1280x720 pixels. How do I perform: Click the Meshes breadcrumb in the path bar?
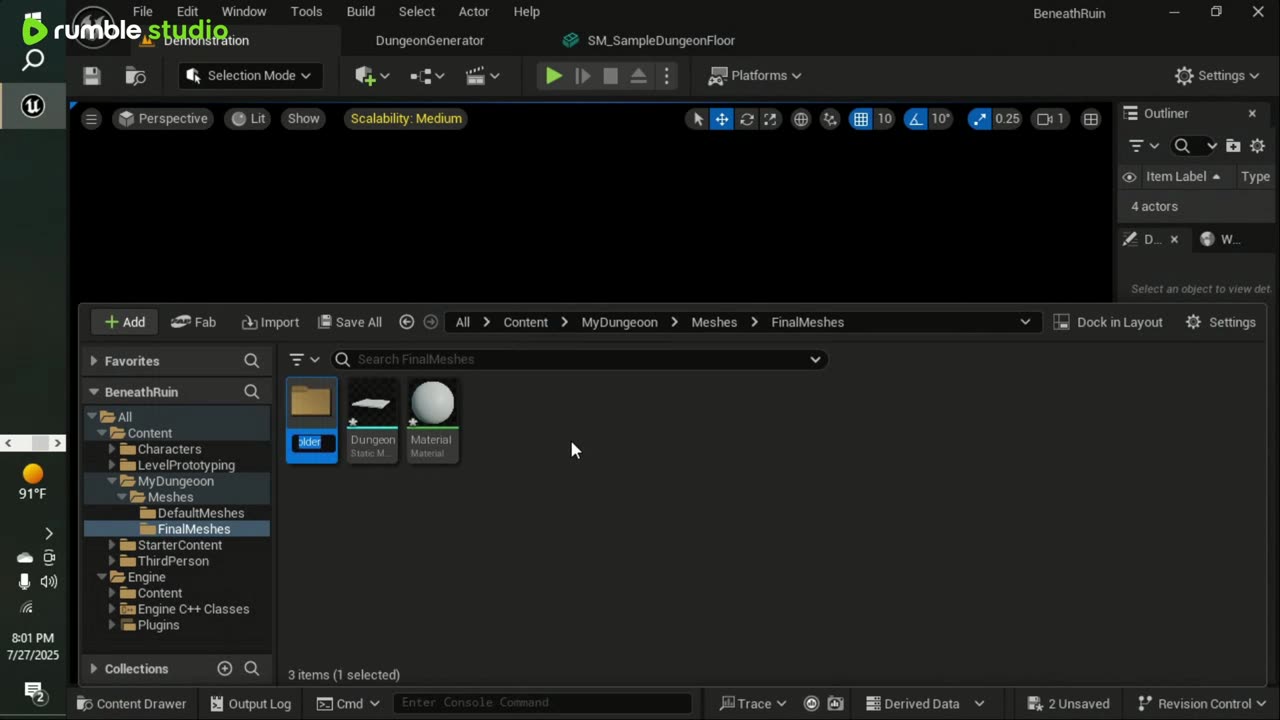click(714, 322)
